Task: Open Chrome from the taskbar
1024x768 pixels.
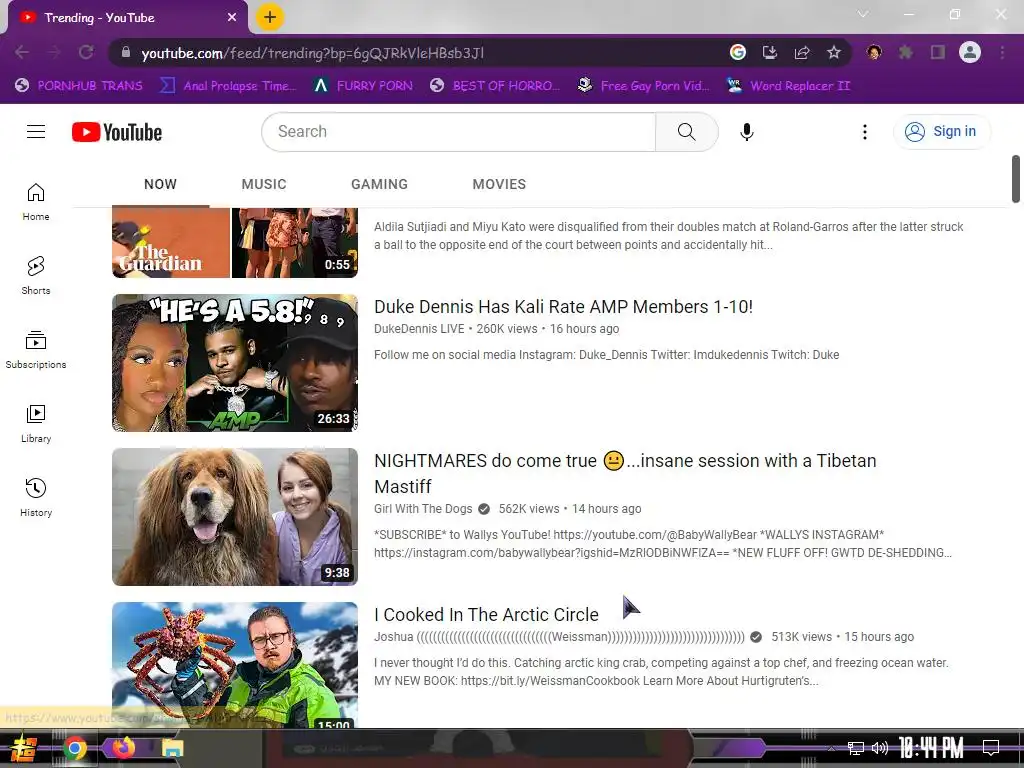Action: click(75, 748)
